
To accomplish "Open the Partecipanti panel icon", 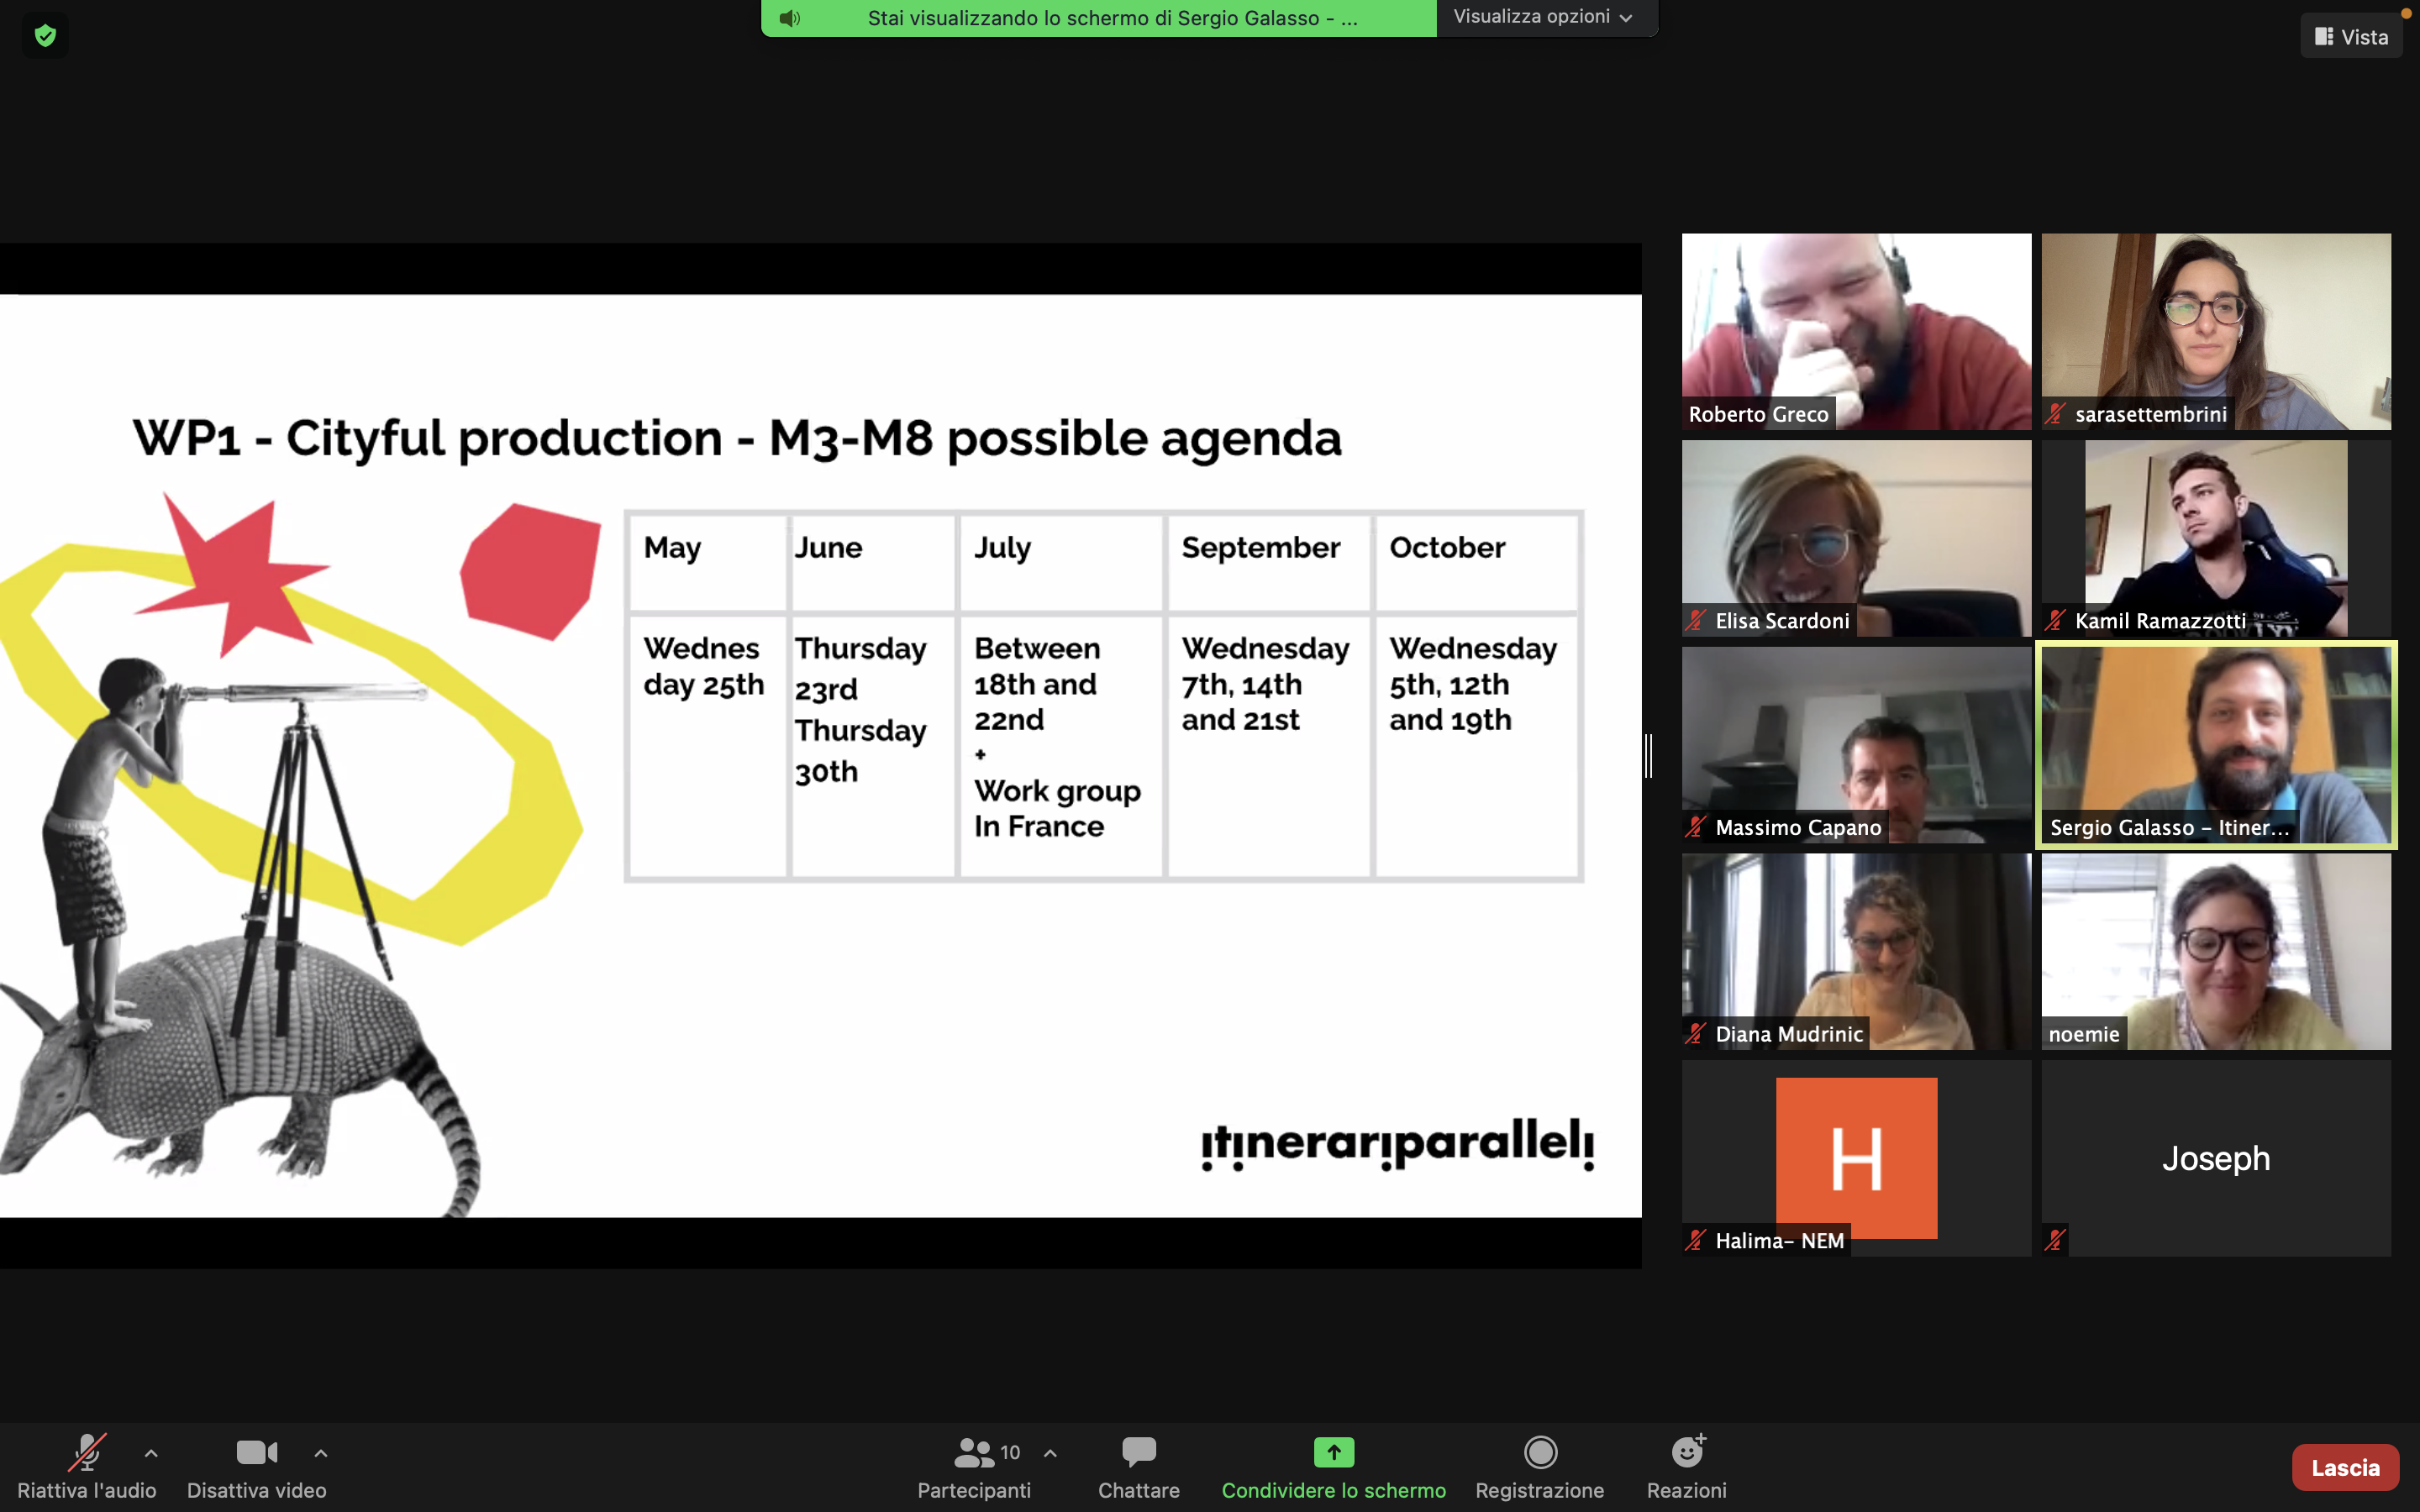I will [973, 1451].
